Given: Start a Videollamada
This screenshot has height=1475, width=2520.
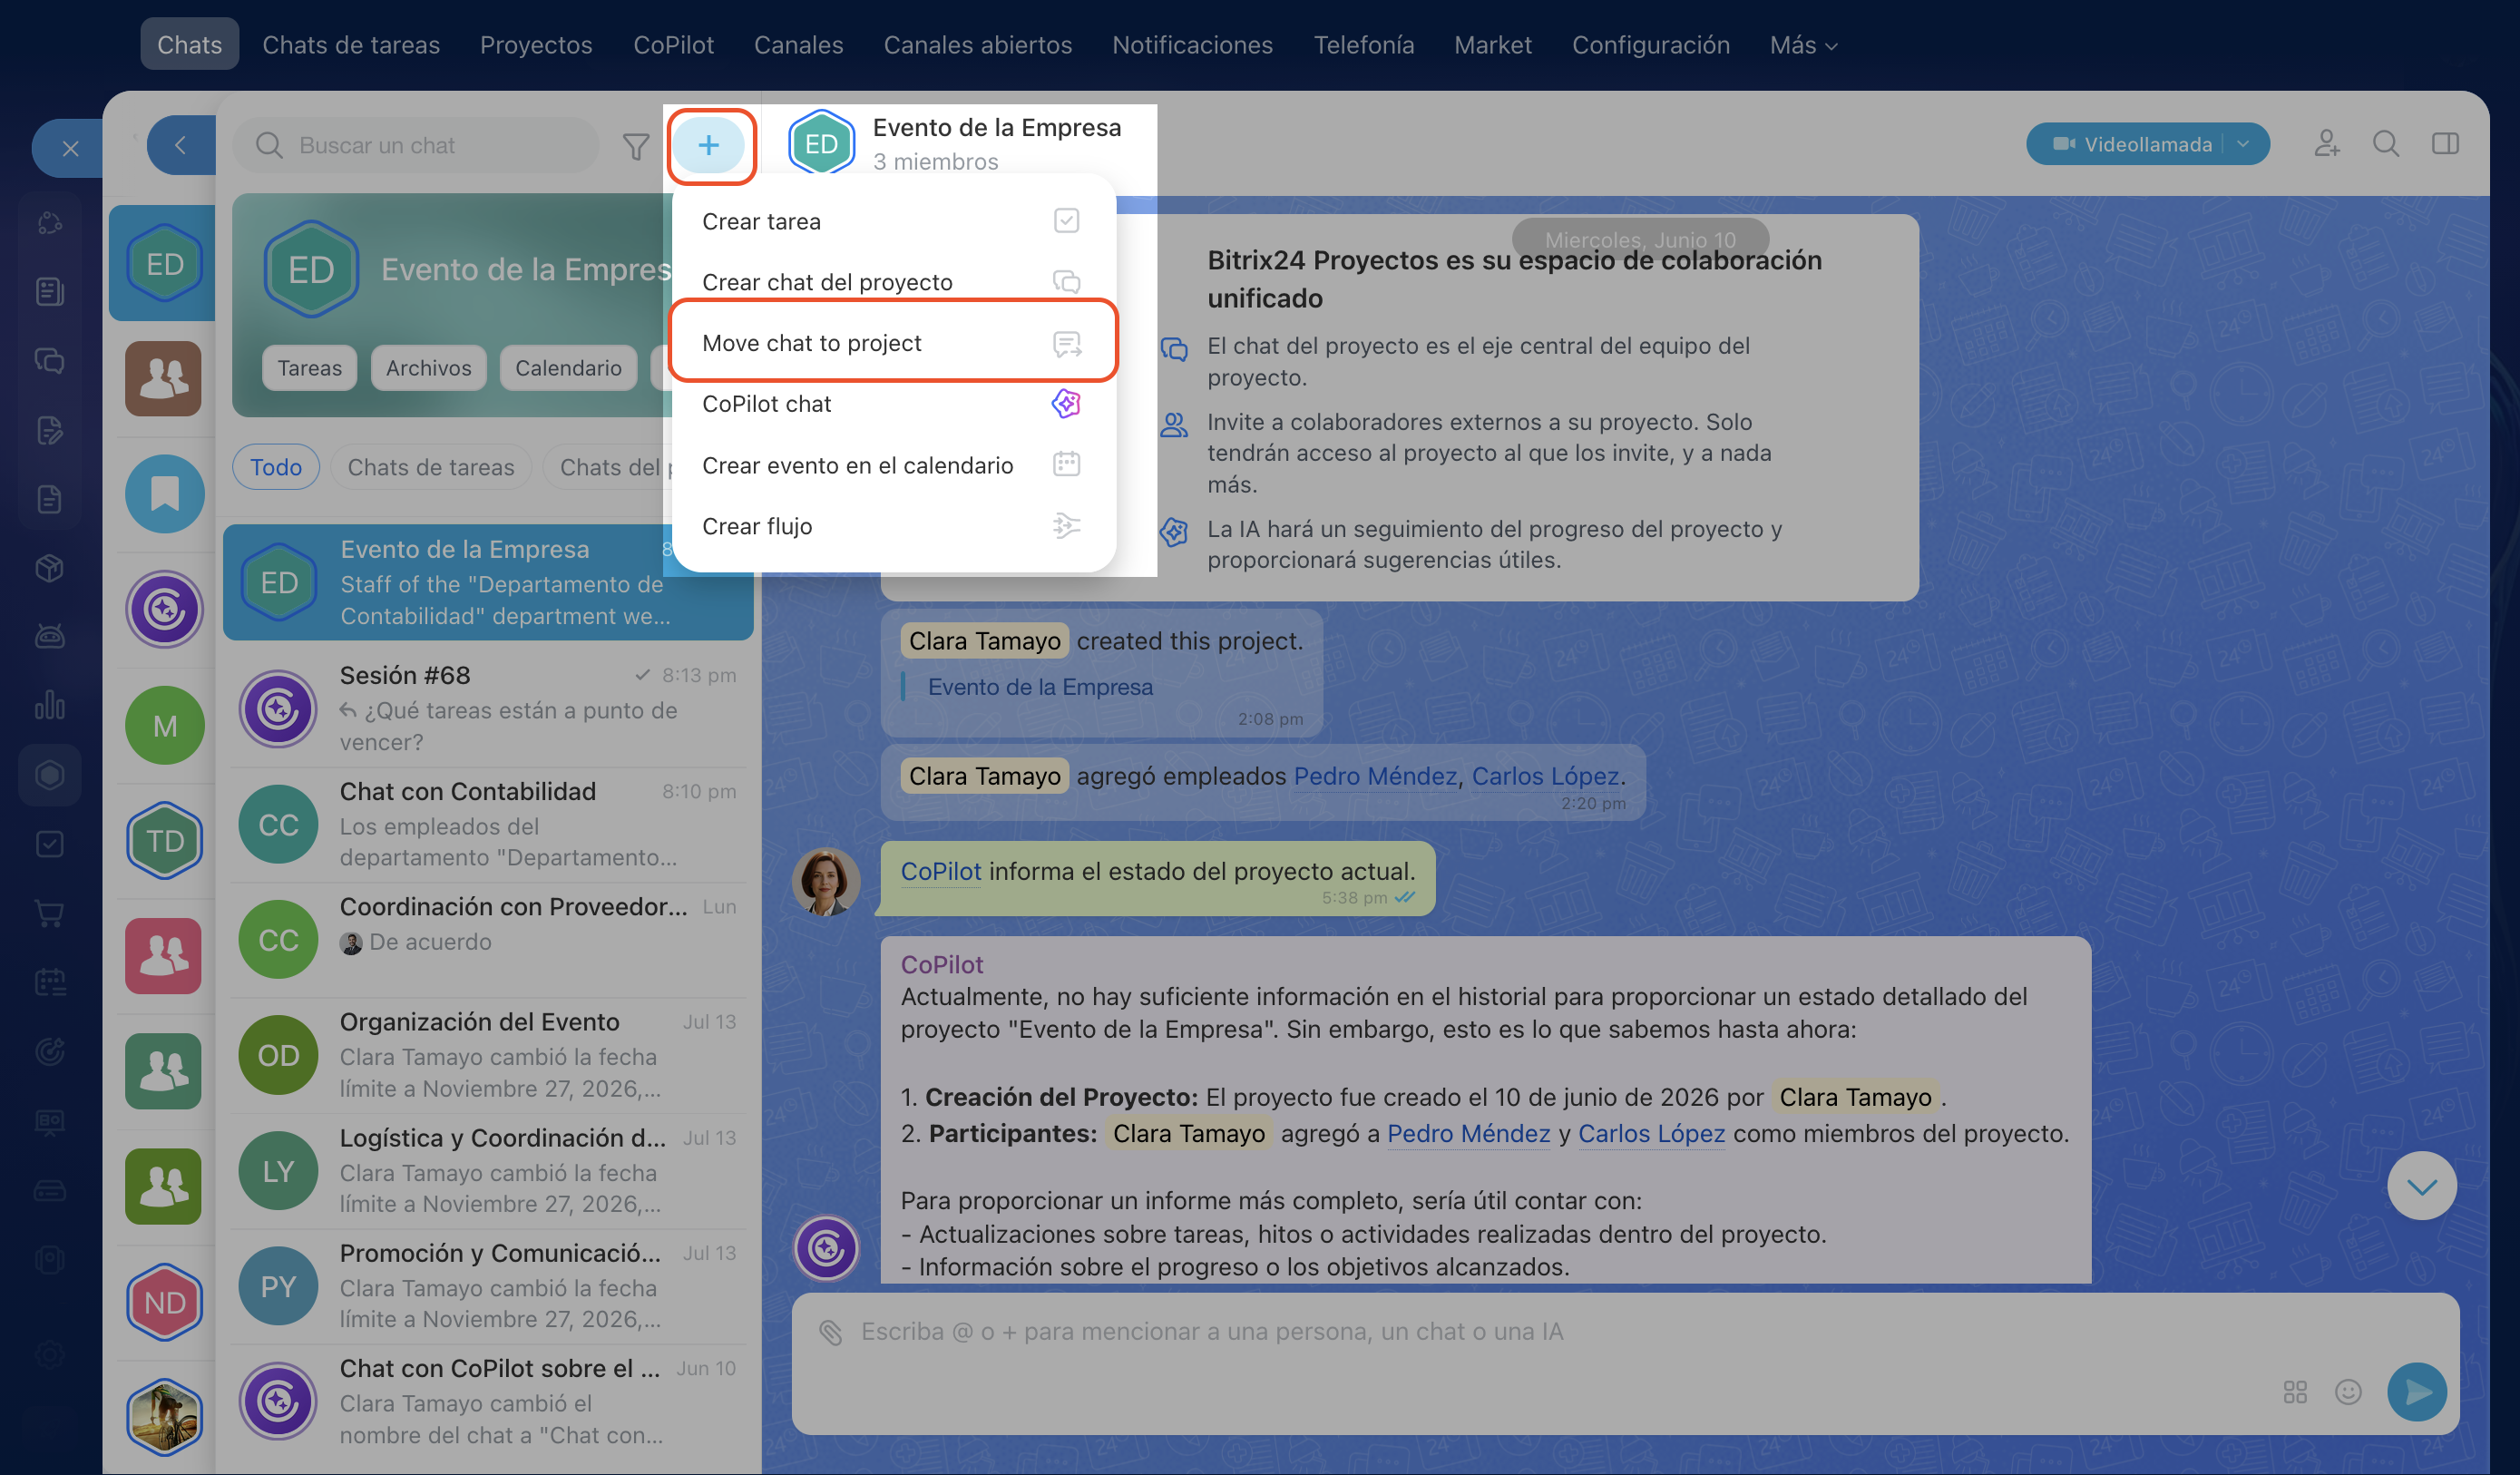Looking at the screenshot, I should tap(2131, 144).
